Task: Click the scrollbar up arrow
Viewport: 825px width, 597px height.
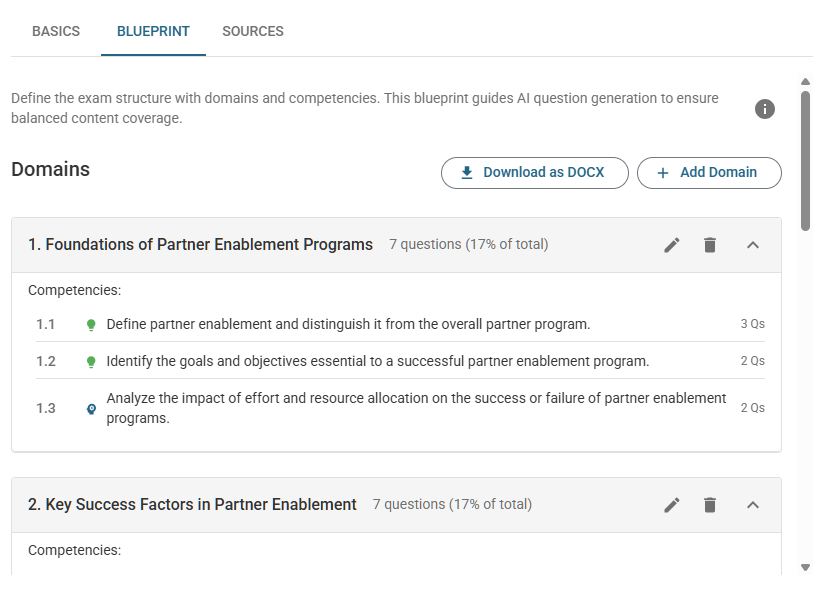Action: [x=805, y=82]
